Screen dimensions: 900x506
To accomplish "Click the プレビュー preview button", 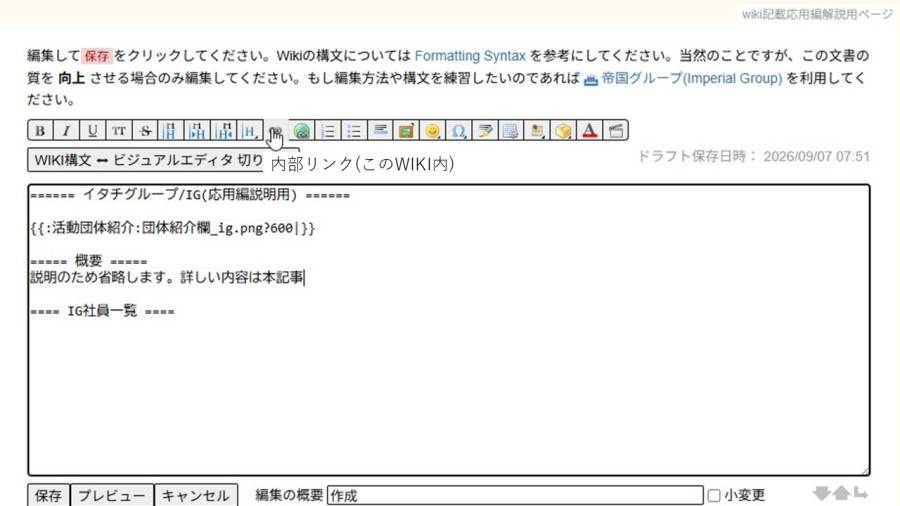I will coord(112,495).
